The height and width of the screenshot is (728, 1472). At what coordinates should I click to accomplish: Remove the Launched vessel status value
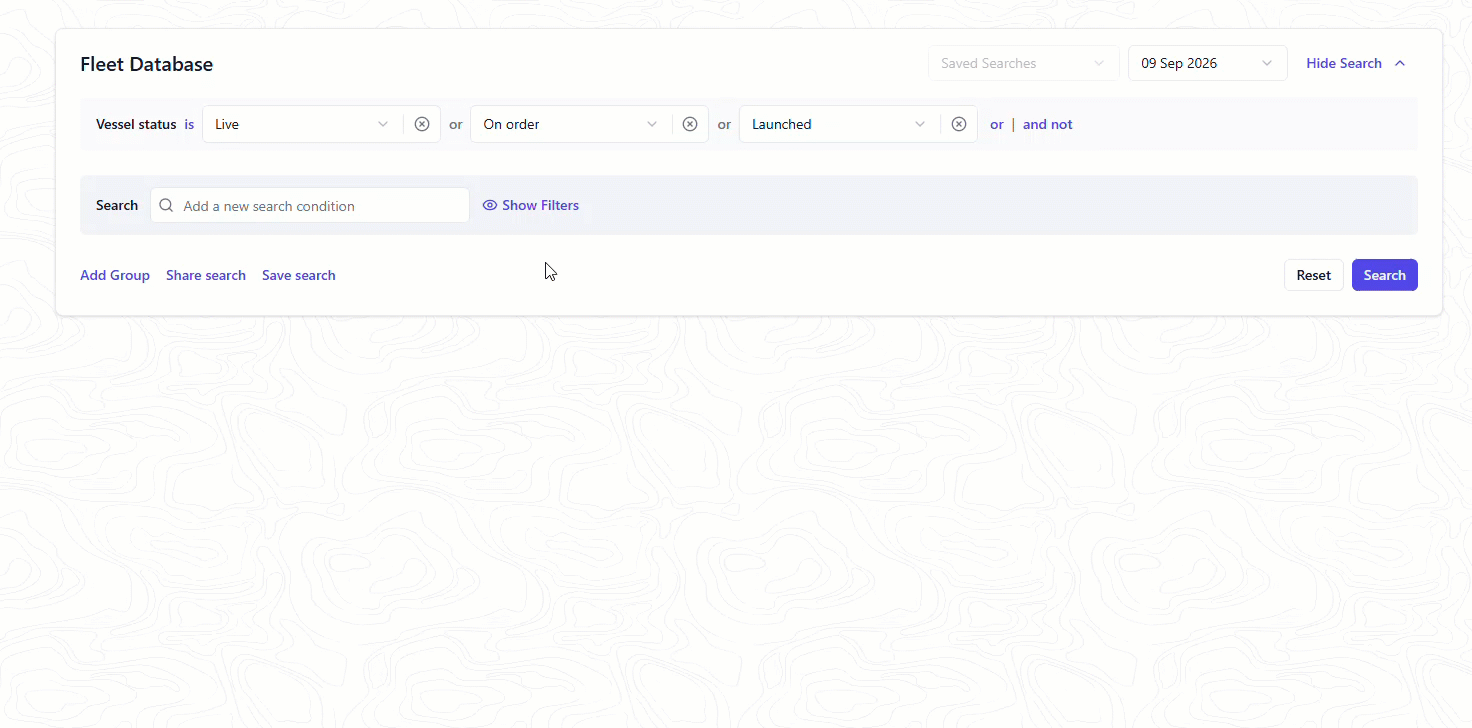pos(959,124)
